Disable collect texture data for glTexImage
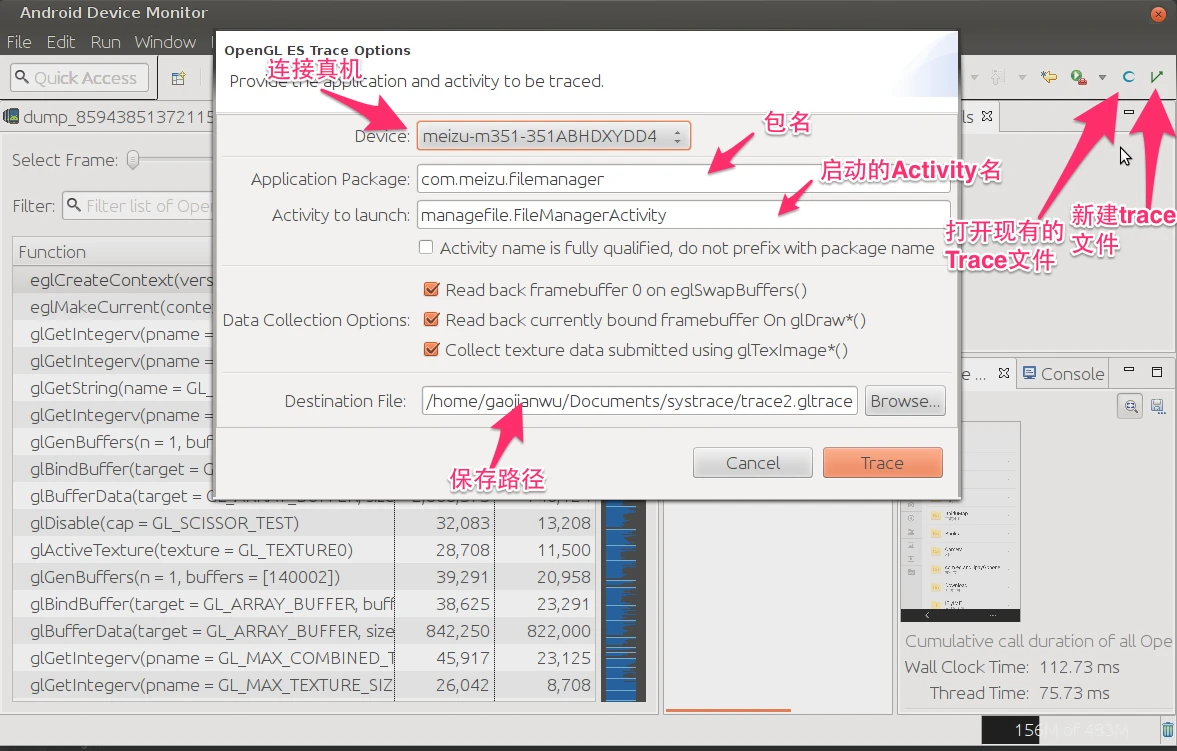The height and width of the screenshot is (751, 1177). [x=432, y=350]
